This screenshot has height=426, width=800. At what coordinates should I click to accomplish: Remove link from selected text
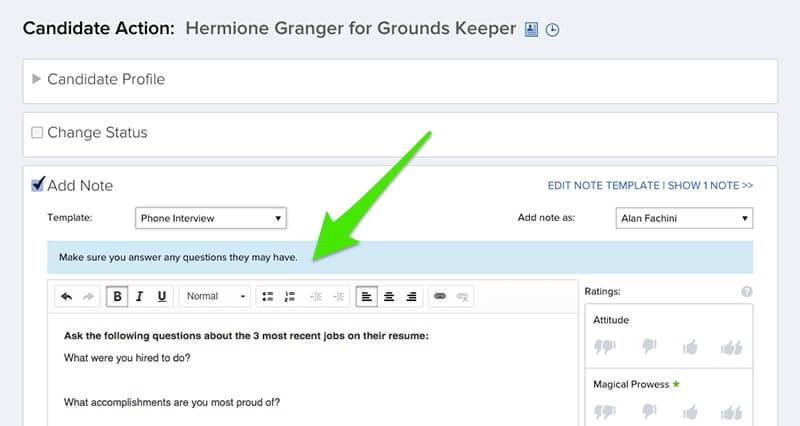[x=462, y=296]
